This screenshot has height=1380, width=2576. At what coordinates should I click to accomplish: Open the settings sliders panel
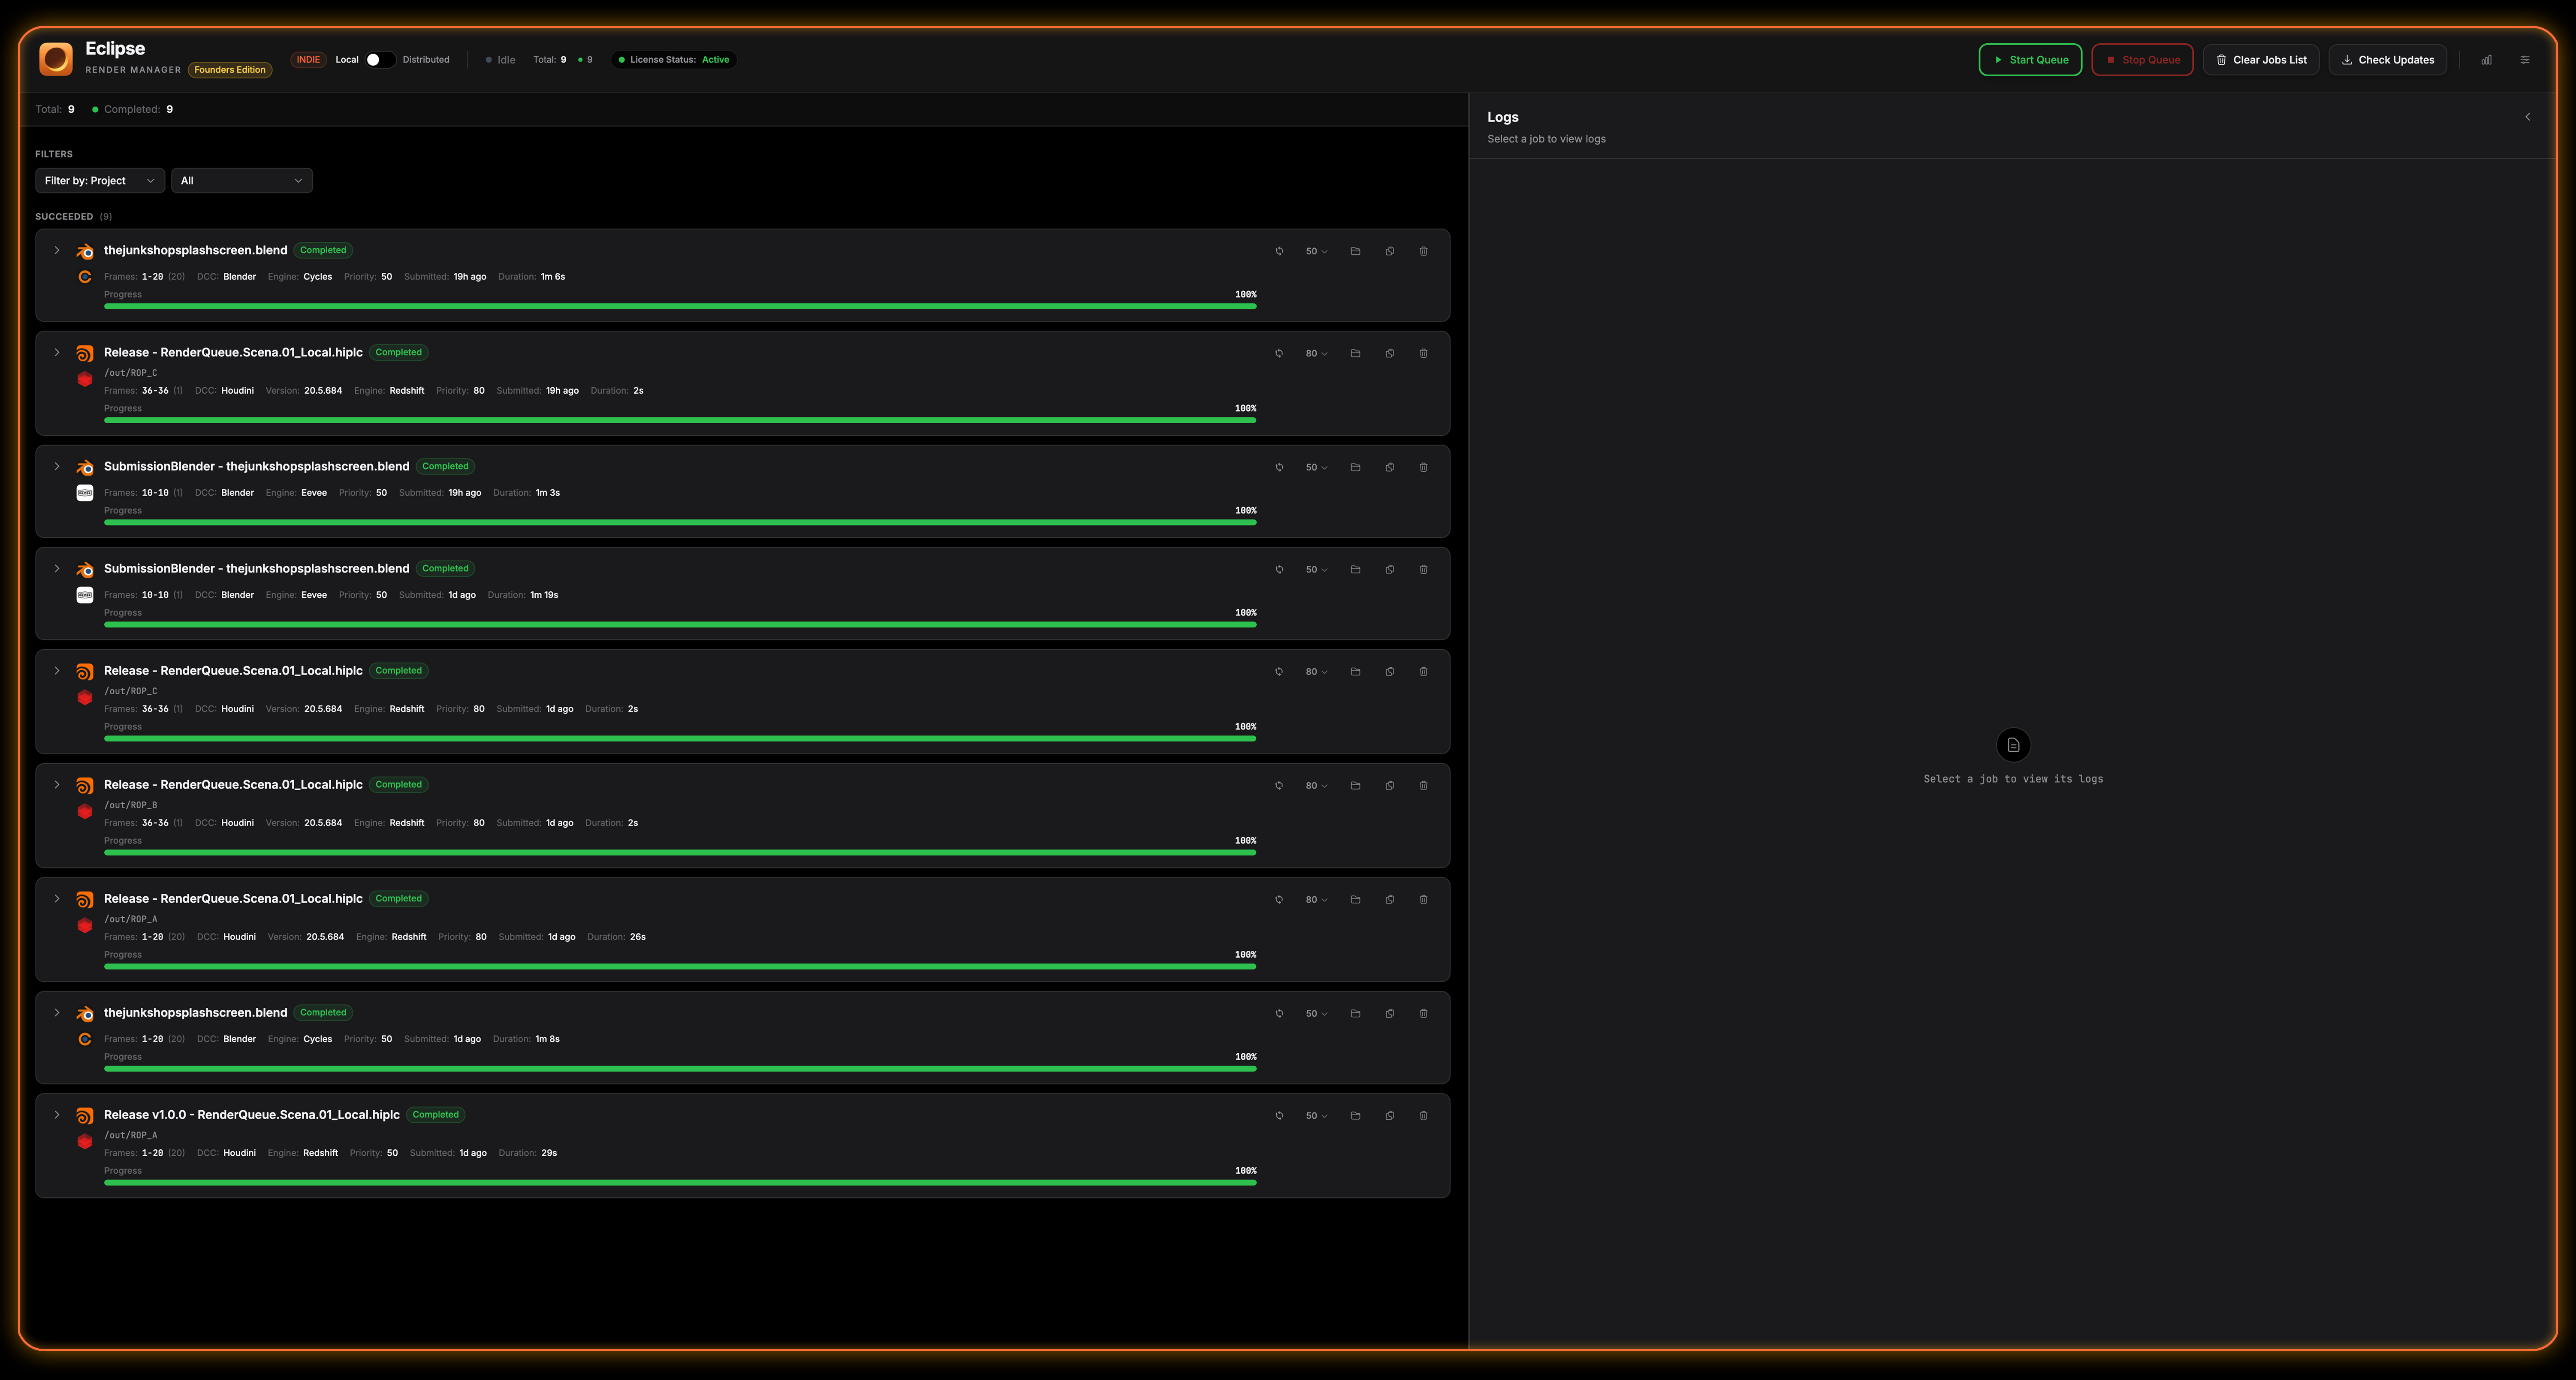pos(2526,59)
